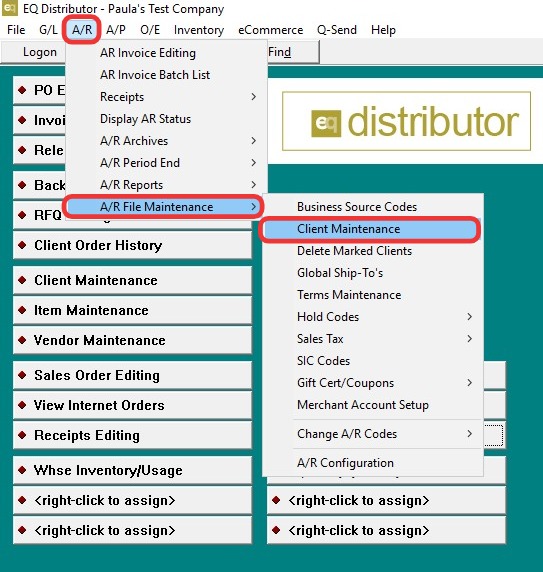The image size is (543, 572).
Task: Click the Find toolbar button
Action: tap(293, 52)
